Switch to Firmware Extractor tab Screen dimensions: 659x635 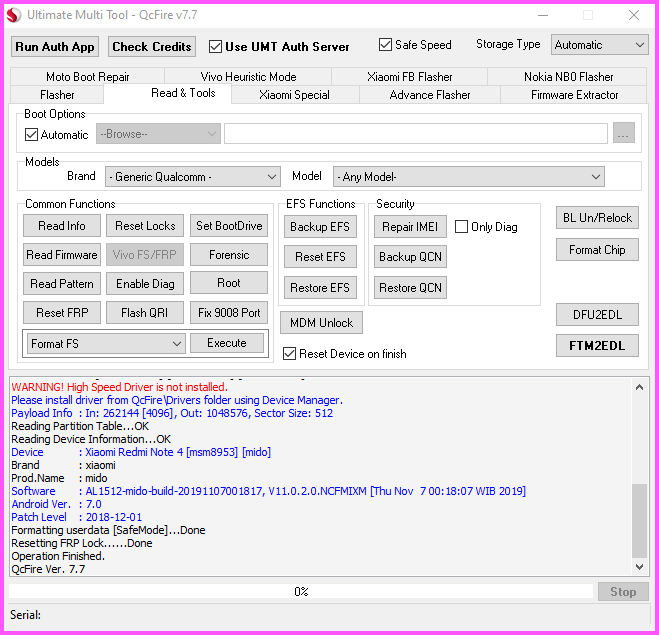(x=575, y=95)
